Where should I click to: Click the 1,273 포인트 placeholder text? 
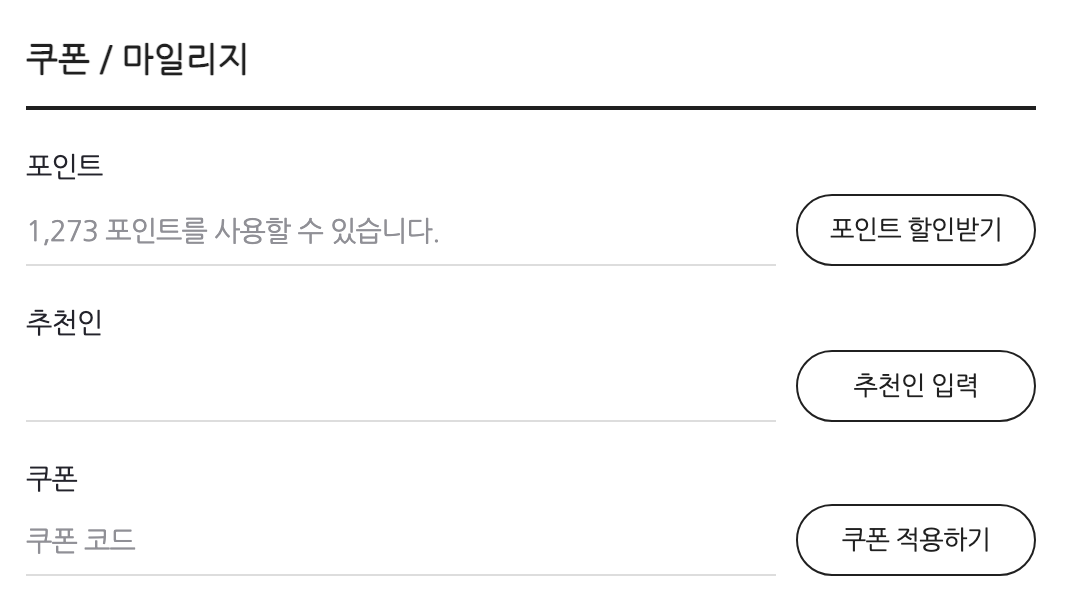tap(232, 235)
